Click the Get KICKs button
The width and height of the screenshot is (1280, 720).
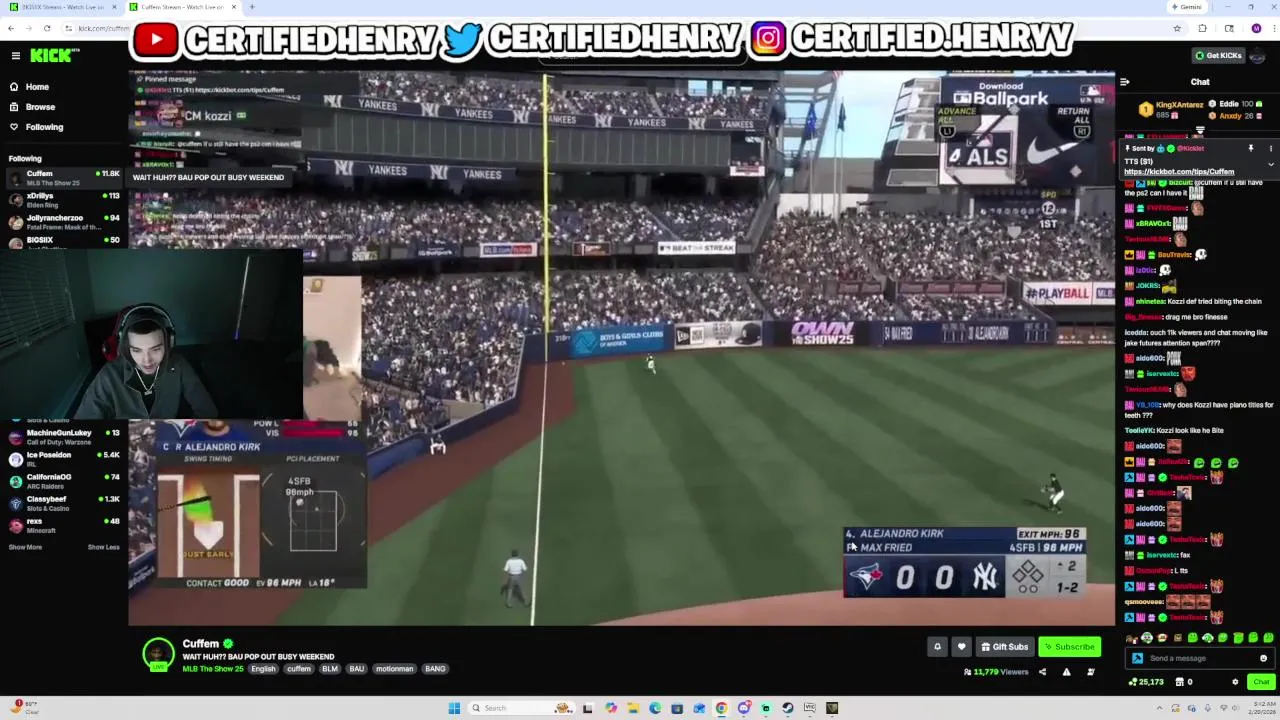click(x=1218, y=56)
